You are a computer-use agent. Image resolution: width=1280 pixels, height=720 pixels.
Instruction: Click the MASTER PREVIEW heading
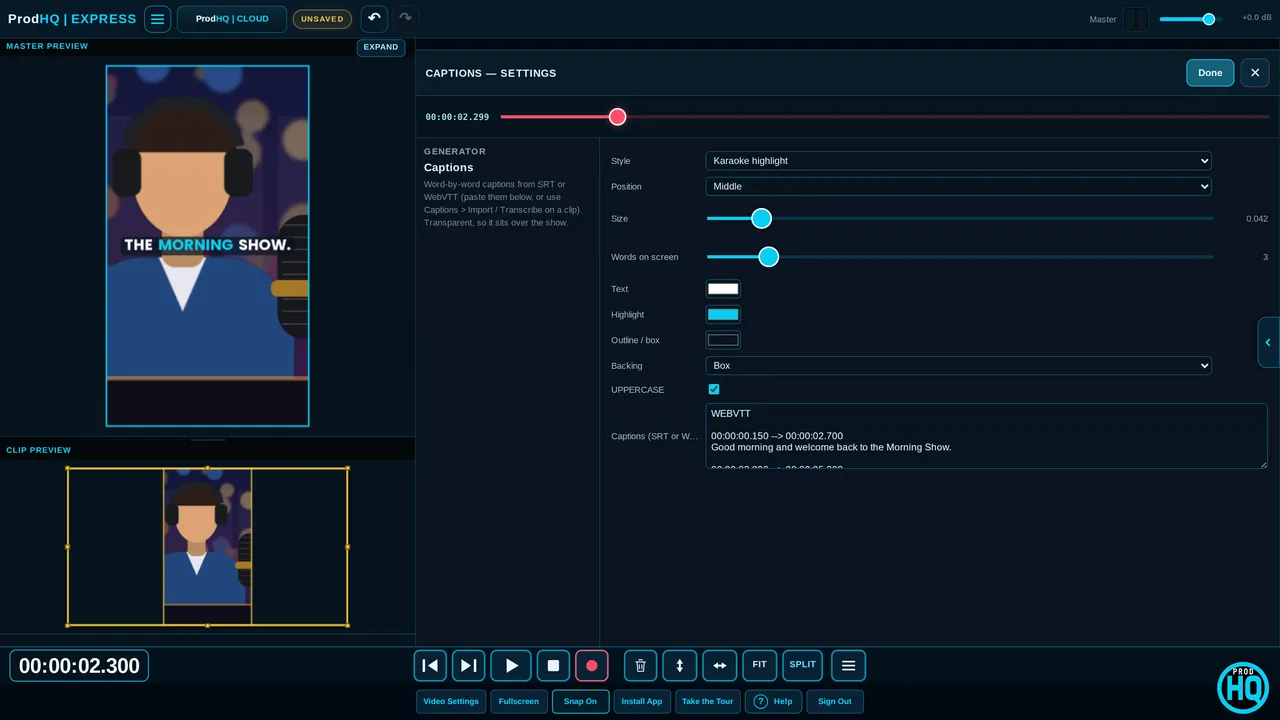click(47, 46)
